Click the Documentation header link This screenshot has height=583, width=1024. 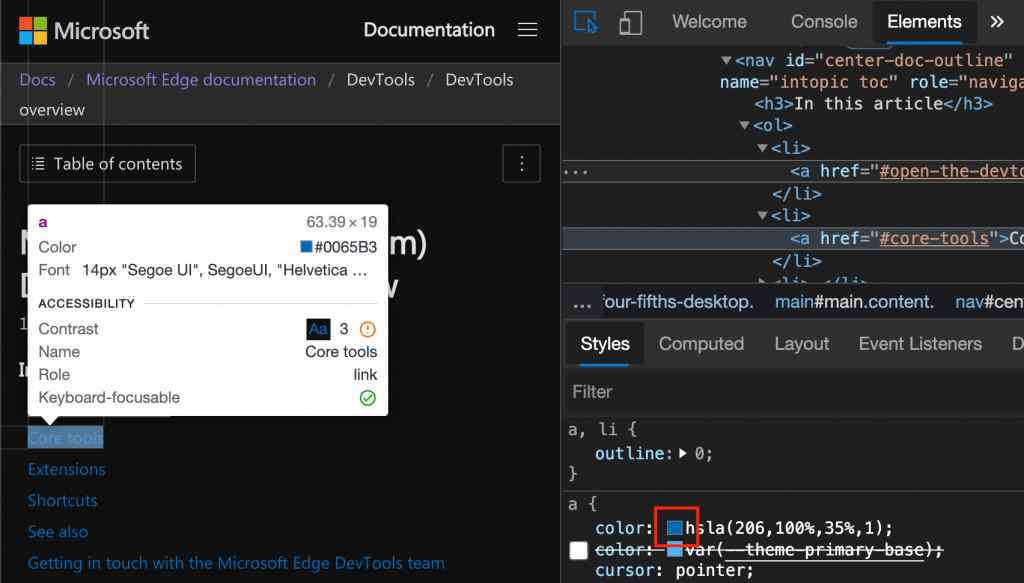[x=429, y=30]
